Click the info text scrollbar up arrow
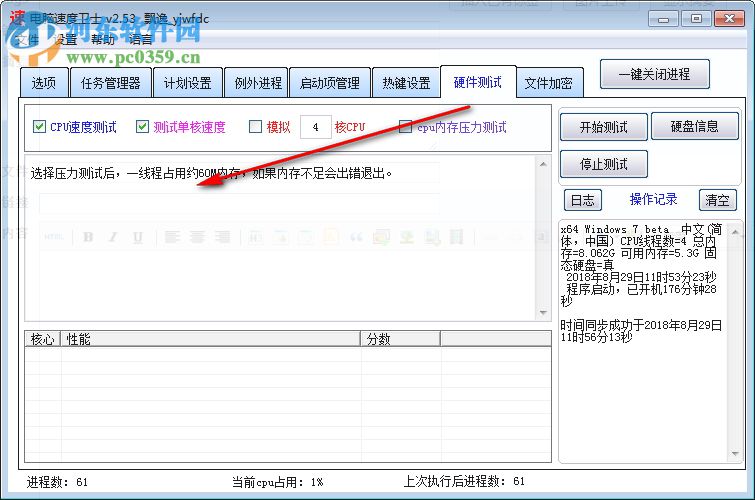This screenshot has height=500, width=755. point(543,164)
